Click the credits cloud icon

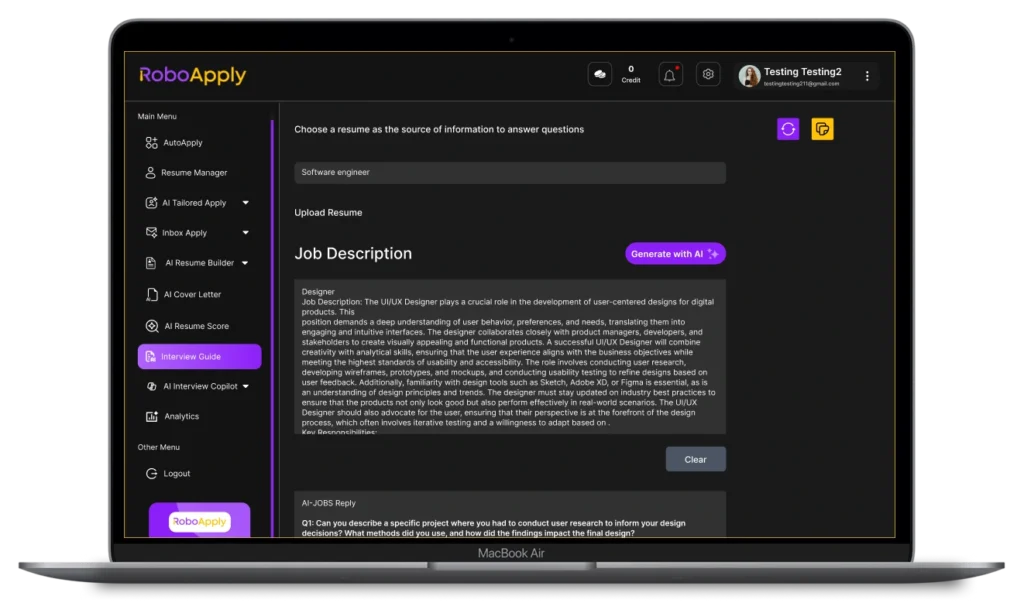(600, 75)
